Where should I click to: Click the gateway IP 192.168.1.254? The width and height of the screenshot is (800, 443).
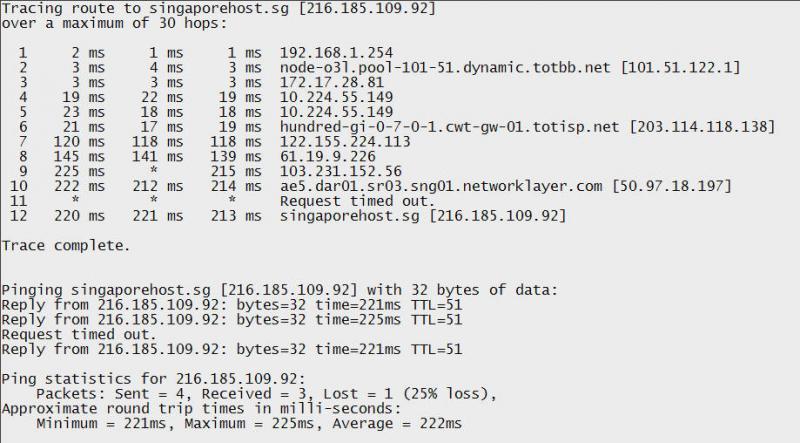[336, 53]
